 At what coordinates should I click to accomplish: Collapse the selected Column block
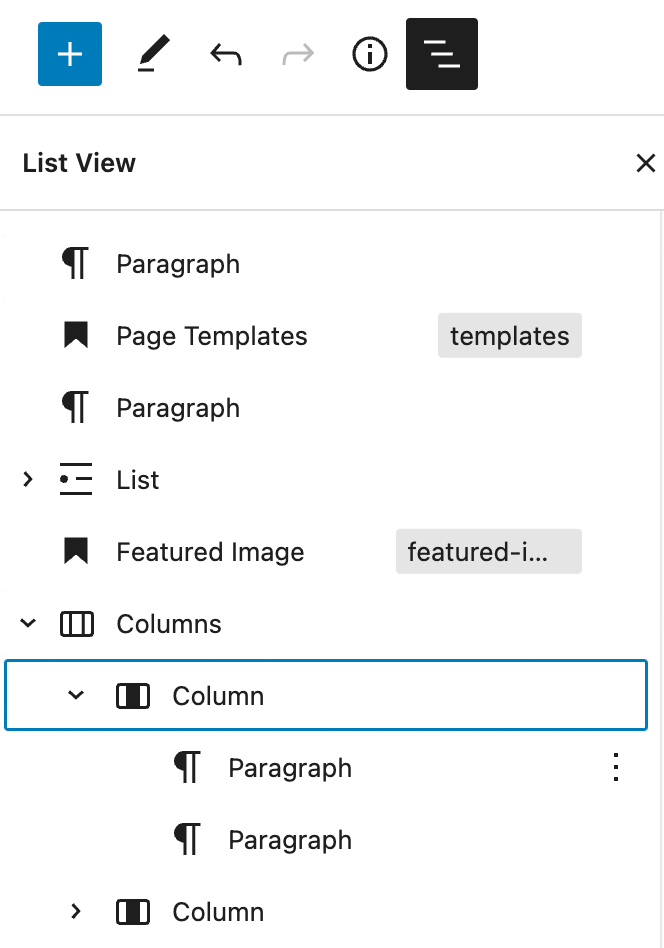coord(75,695)
